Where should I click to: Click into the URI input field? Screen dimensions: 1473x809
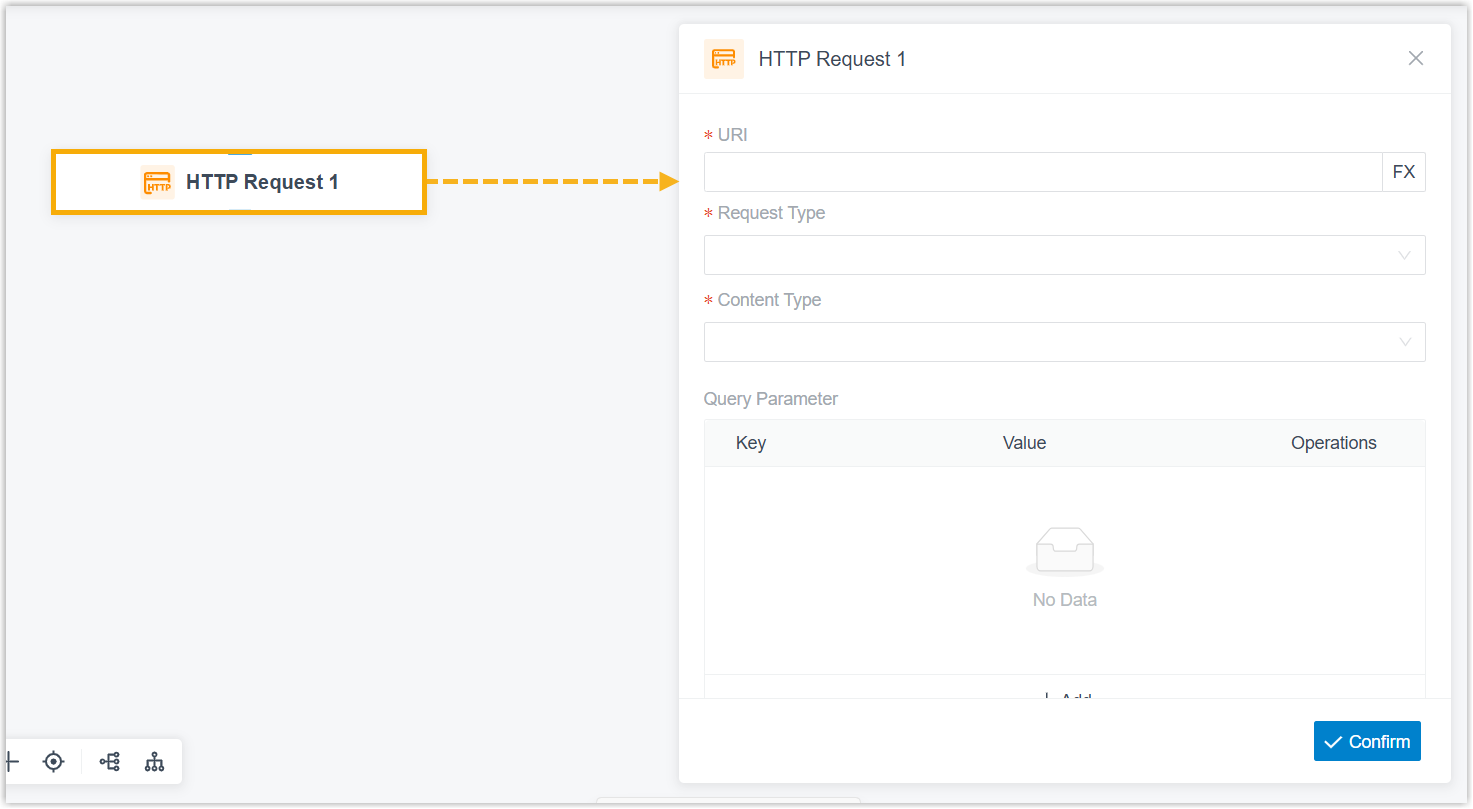click(x=1042, y=172)
